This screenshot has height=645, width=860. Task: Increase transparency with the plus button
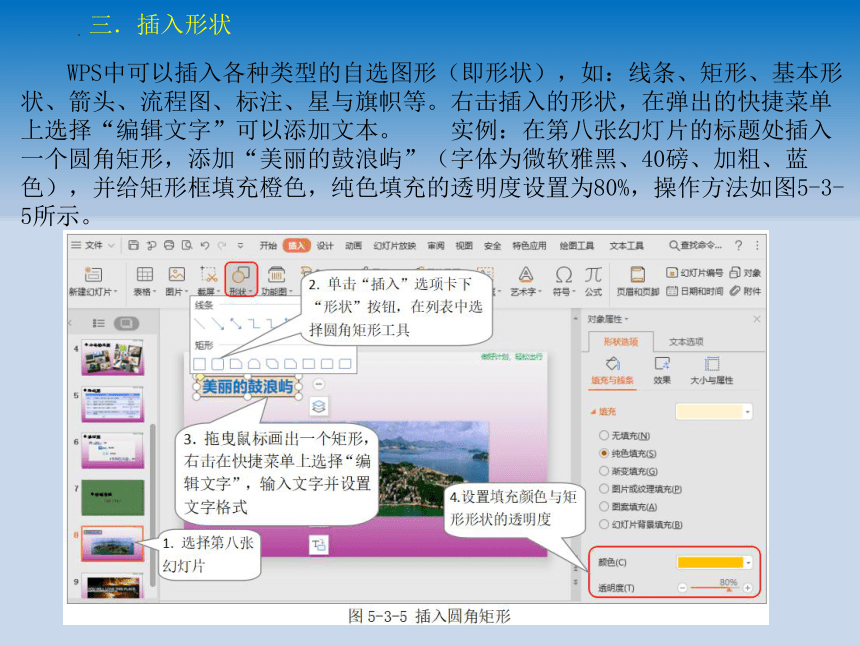pos(747,588)
